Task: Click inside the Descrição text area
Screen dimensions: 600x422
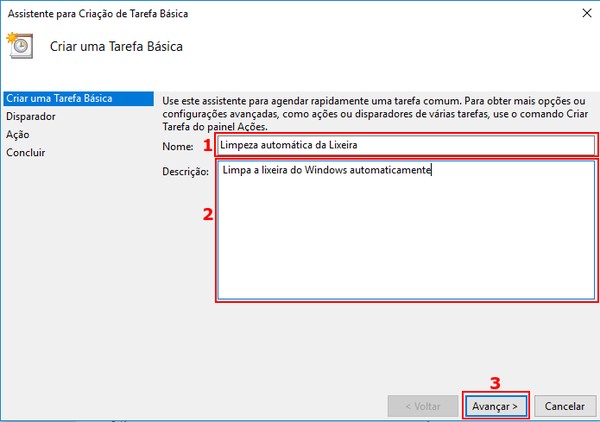Action: (406, 230)
